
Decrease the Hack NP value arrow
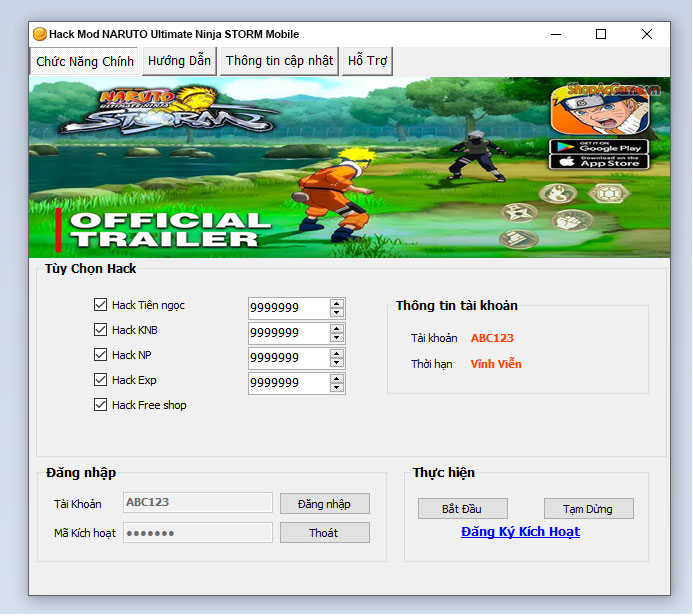coord(337,363)
